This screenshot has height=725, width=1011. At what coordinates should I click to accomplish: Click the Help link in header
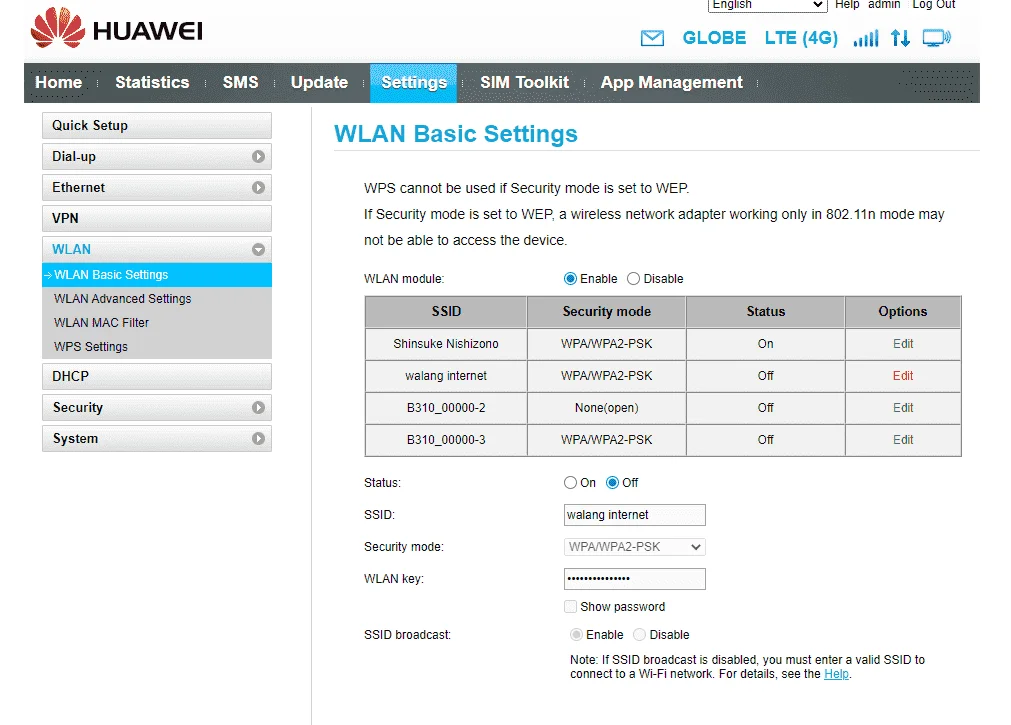pyautogui.click(x=847, y=5)
